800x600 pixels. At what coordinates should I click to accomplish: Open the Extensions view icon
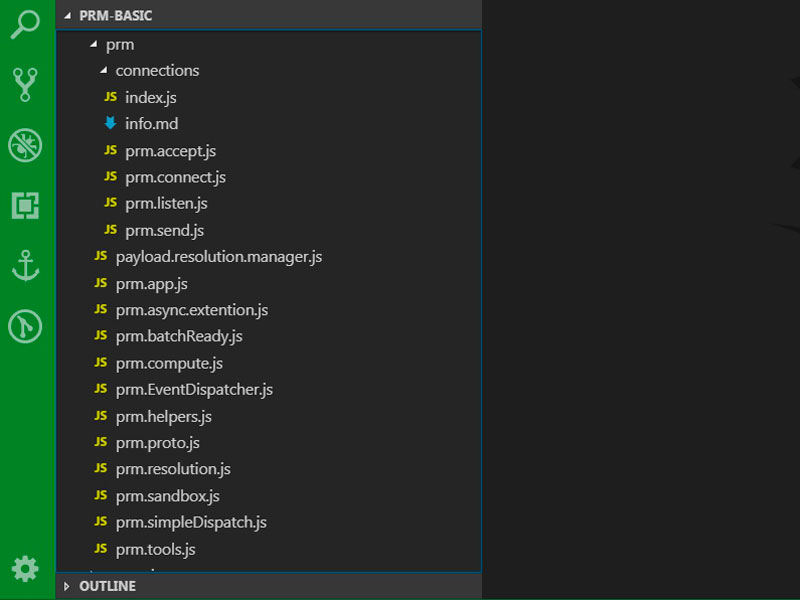pos(25,205)
